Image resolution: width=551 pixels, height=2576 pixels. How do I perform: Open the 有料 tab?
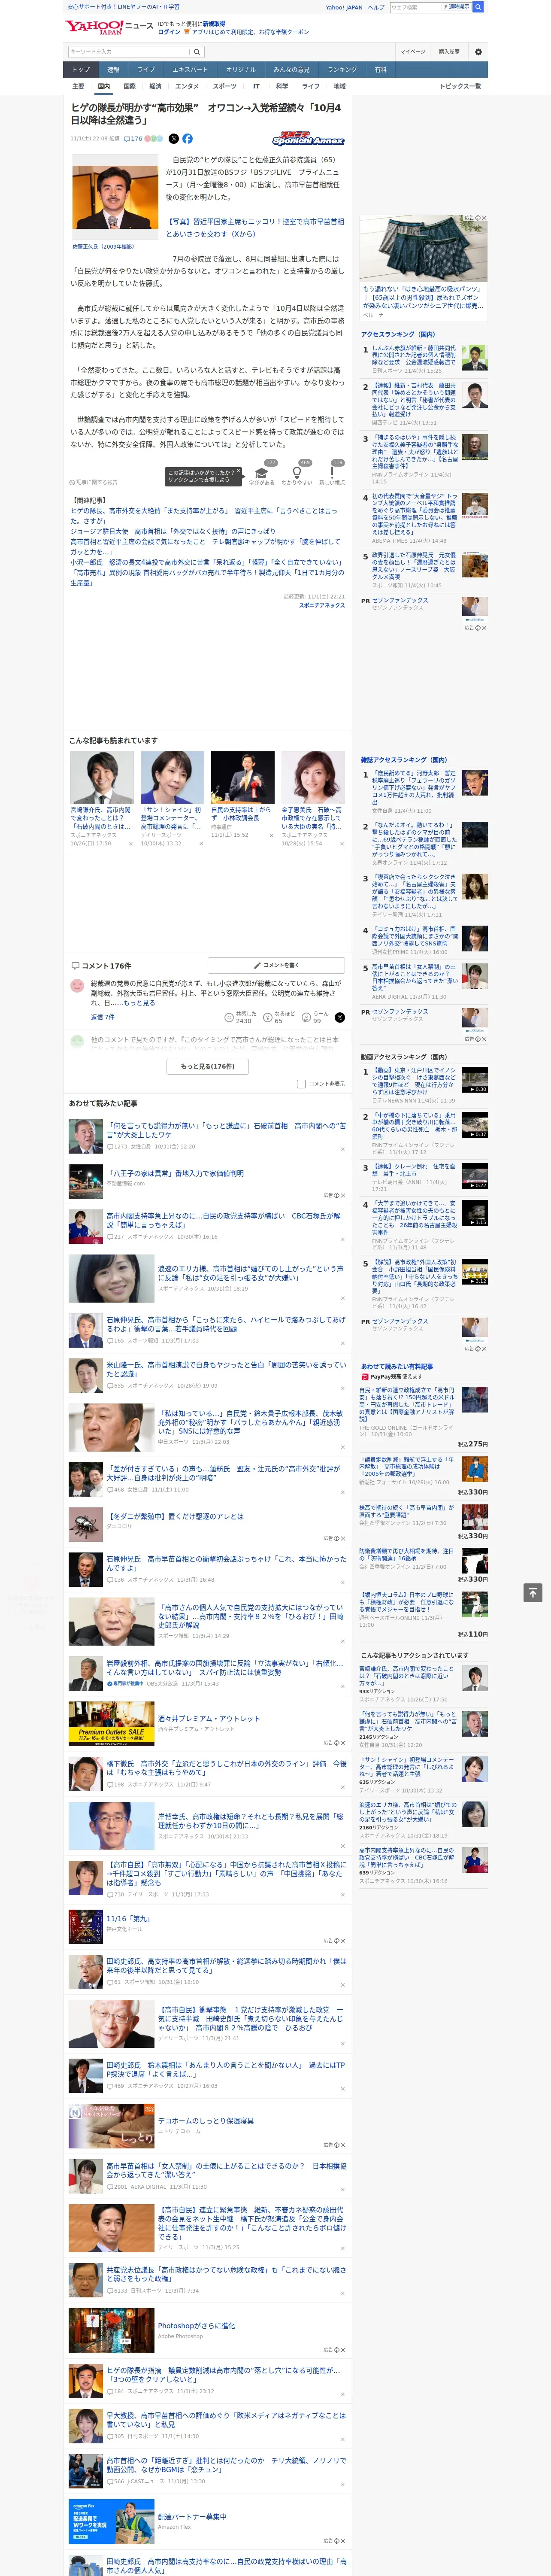[x=381, y=70]
